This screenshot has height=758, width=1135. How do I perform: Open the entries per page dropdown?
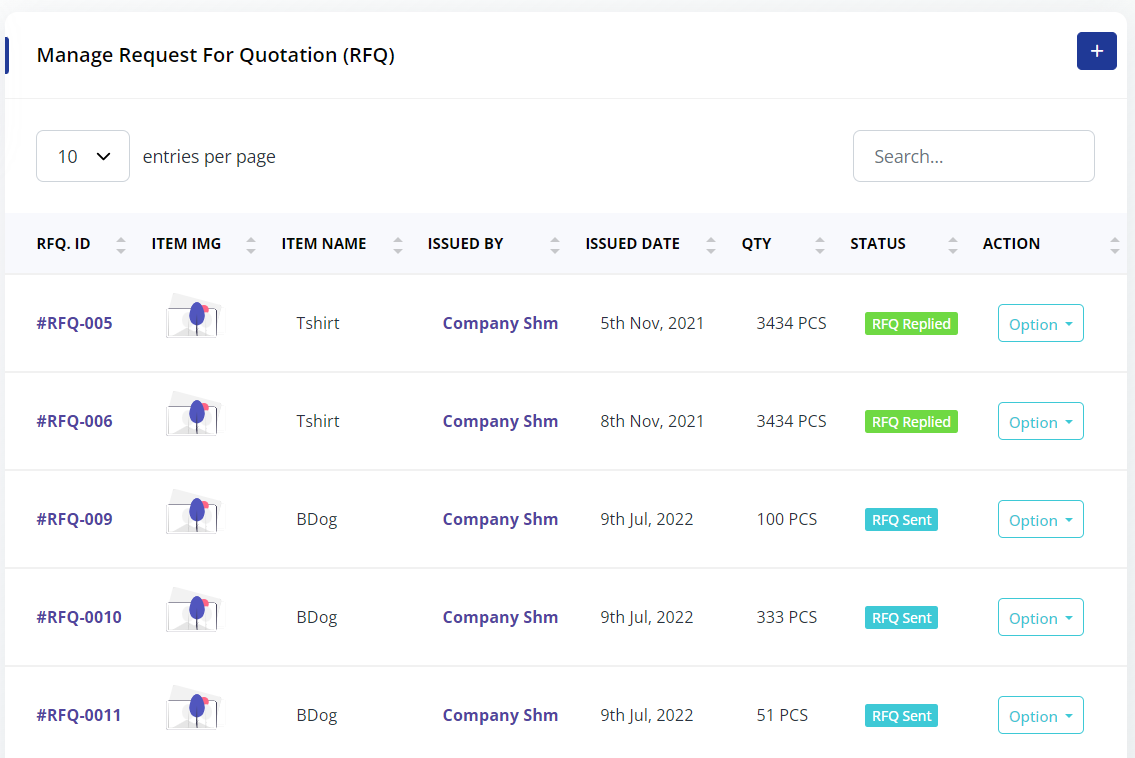(83, 156)
